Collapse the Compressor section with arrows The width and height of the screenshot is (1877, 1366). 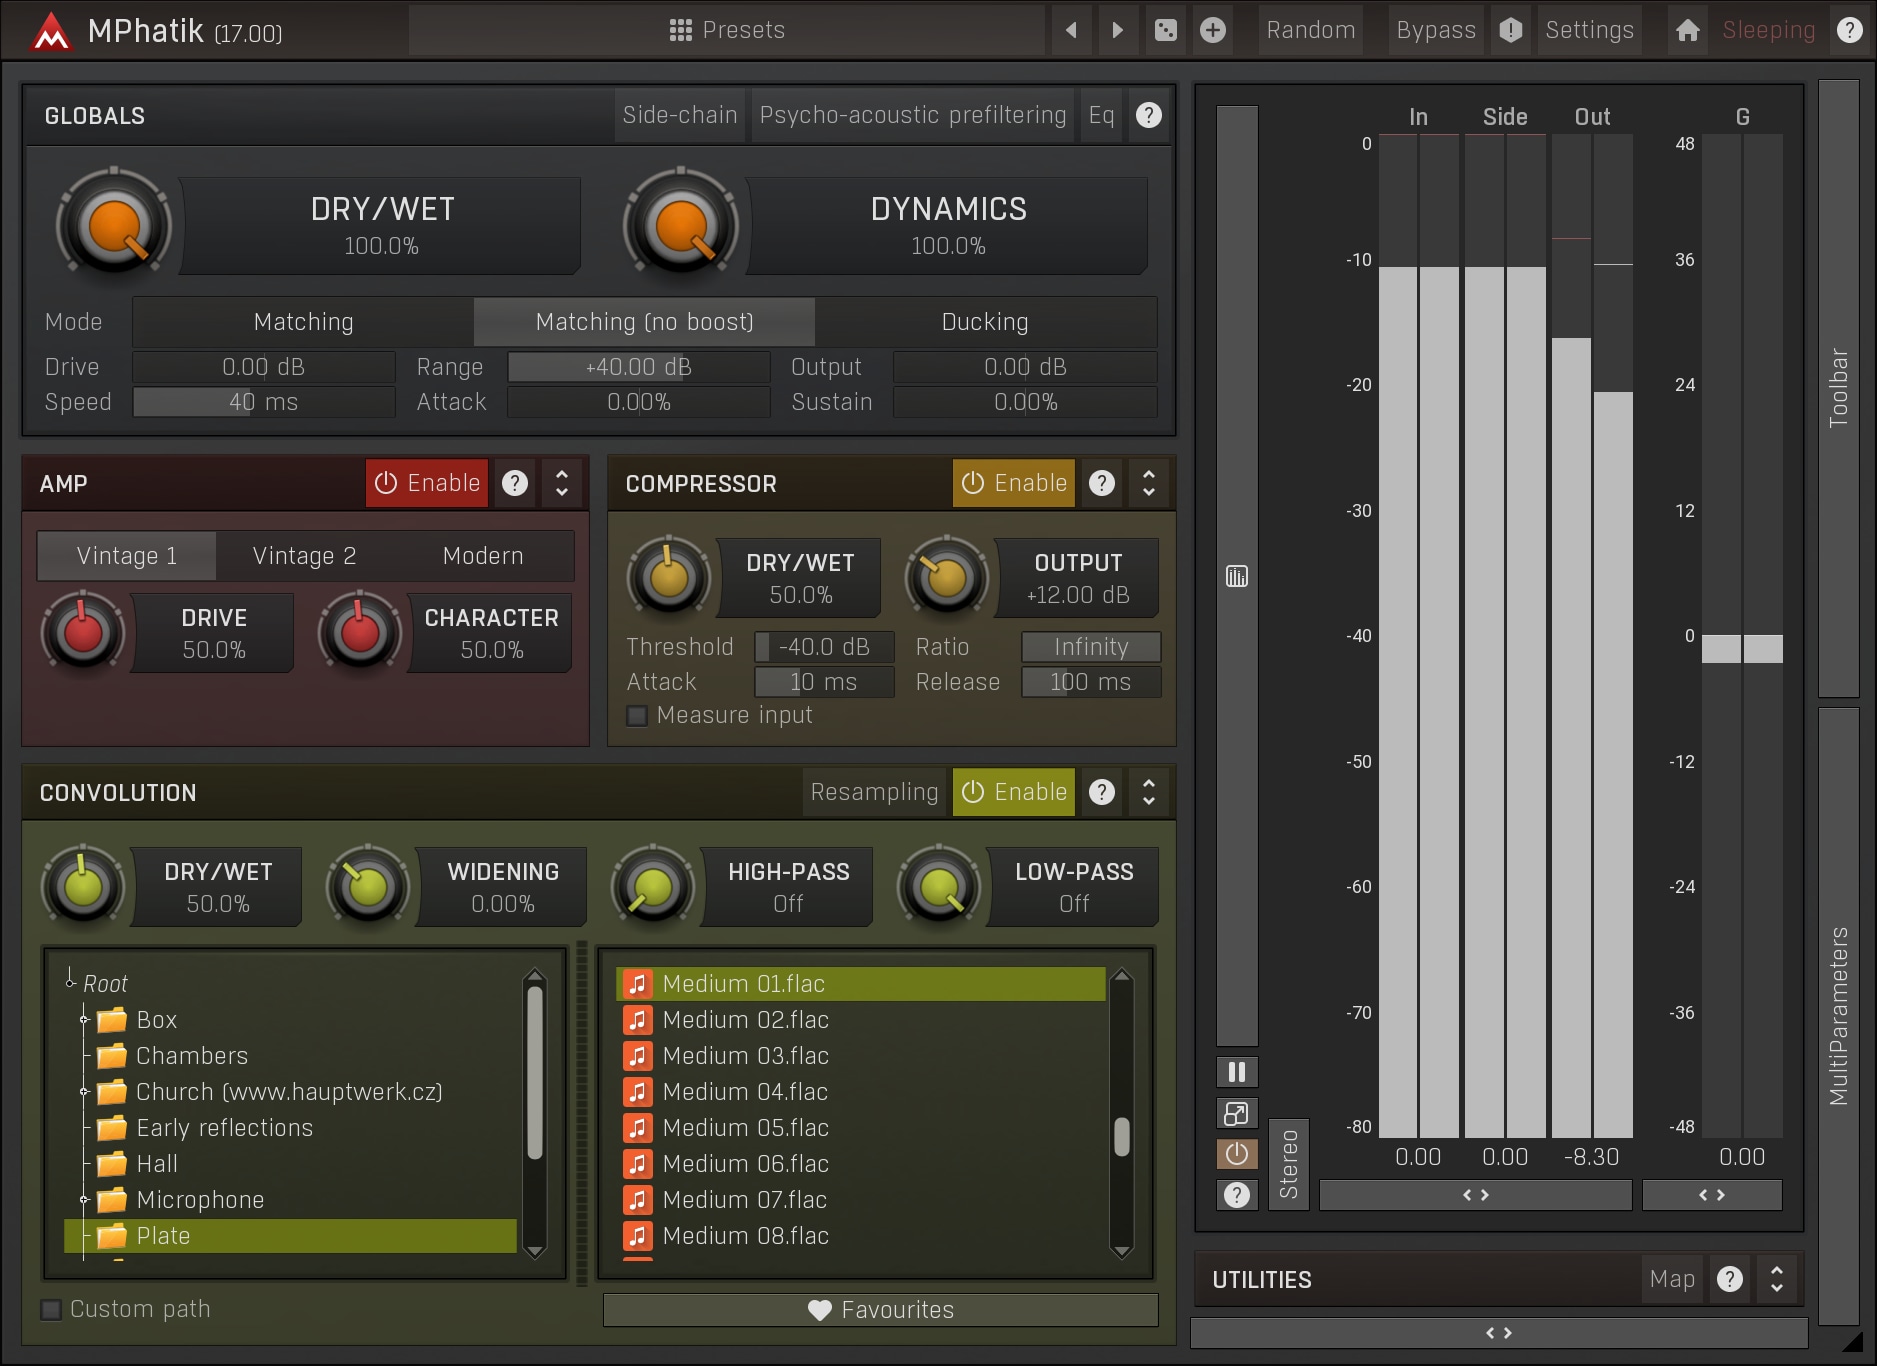(1148, 483)
